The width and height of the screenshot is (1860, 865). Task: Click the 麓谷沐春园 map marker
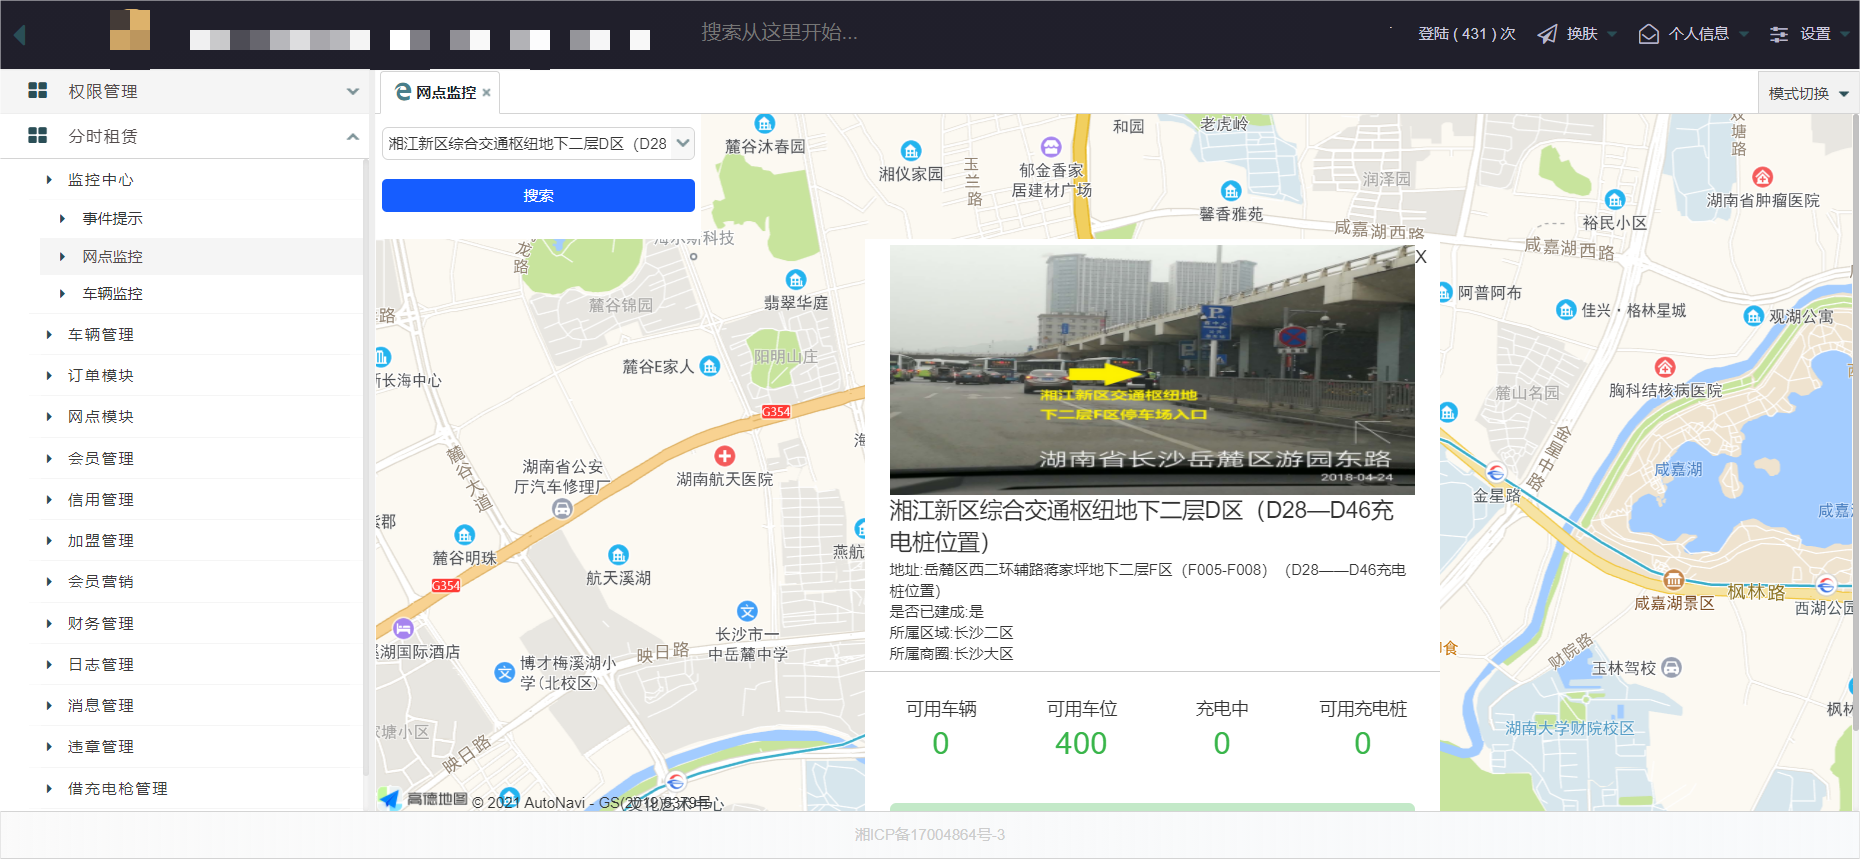(x=765, y=124)
